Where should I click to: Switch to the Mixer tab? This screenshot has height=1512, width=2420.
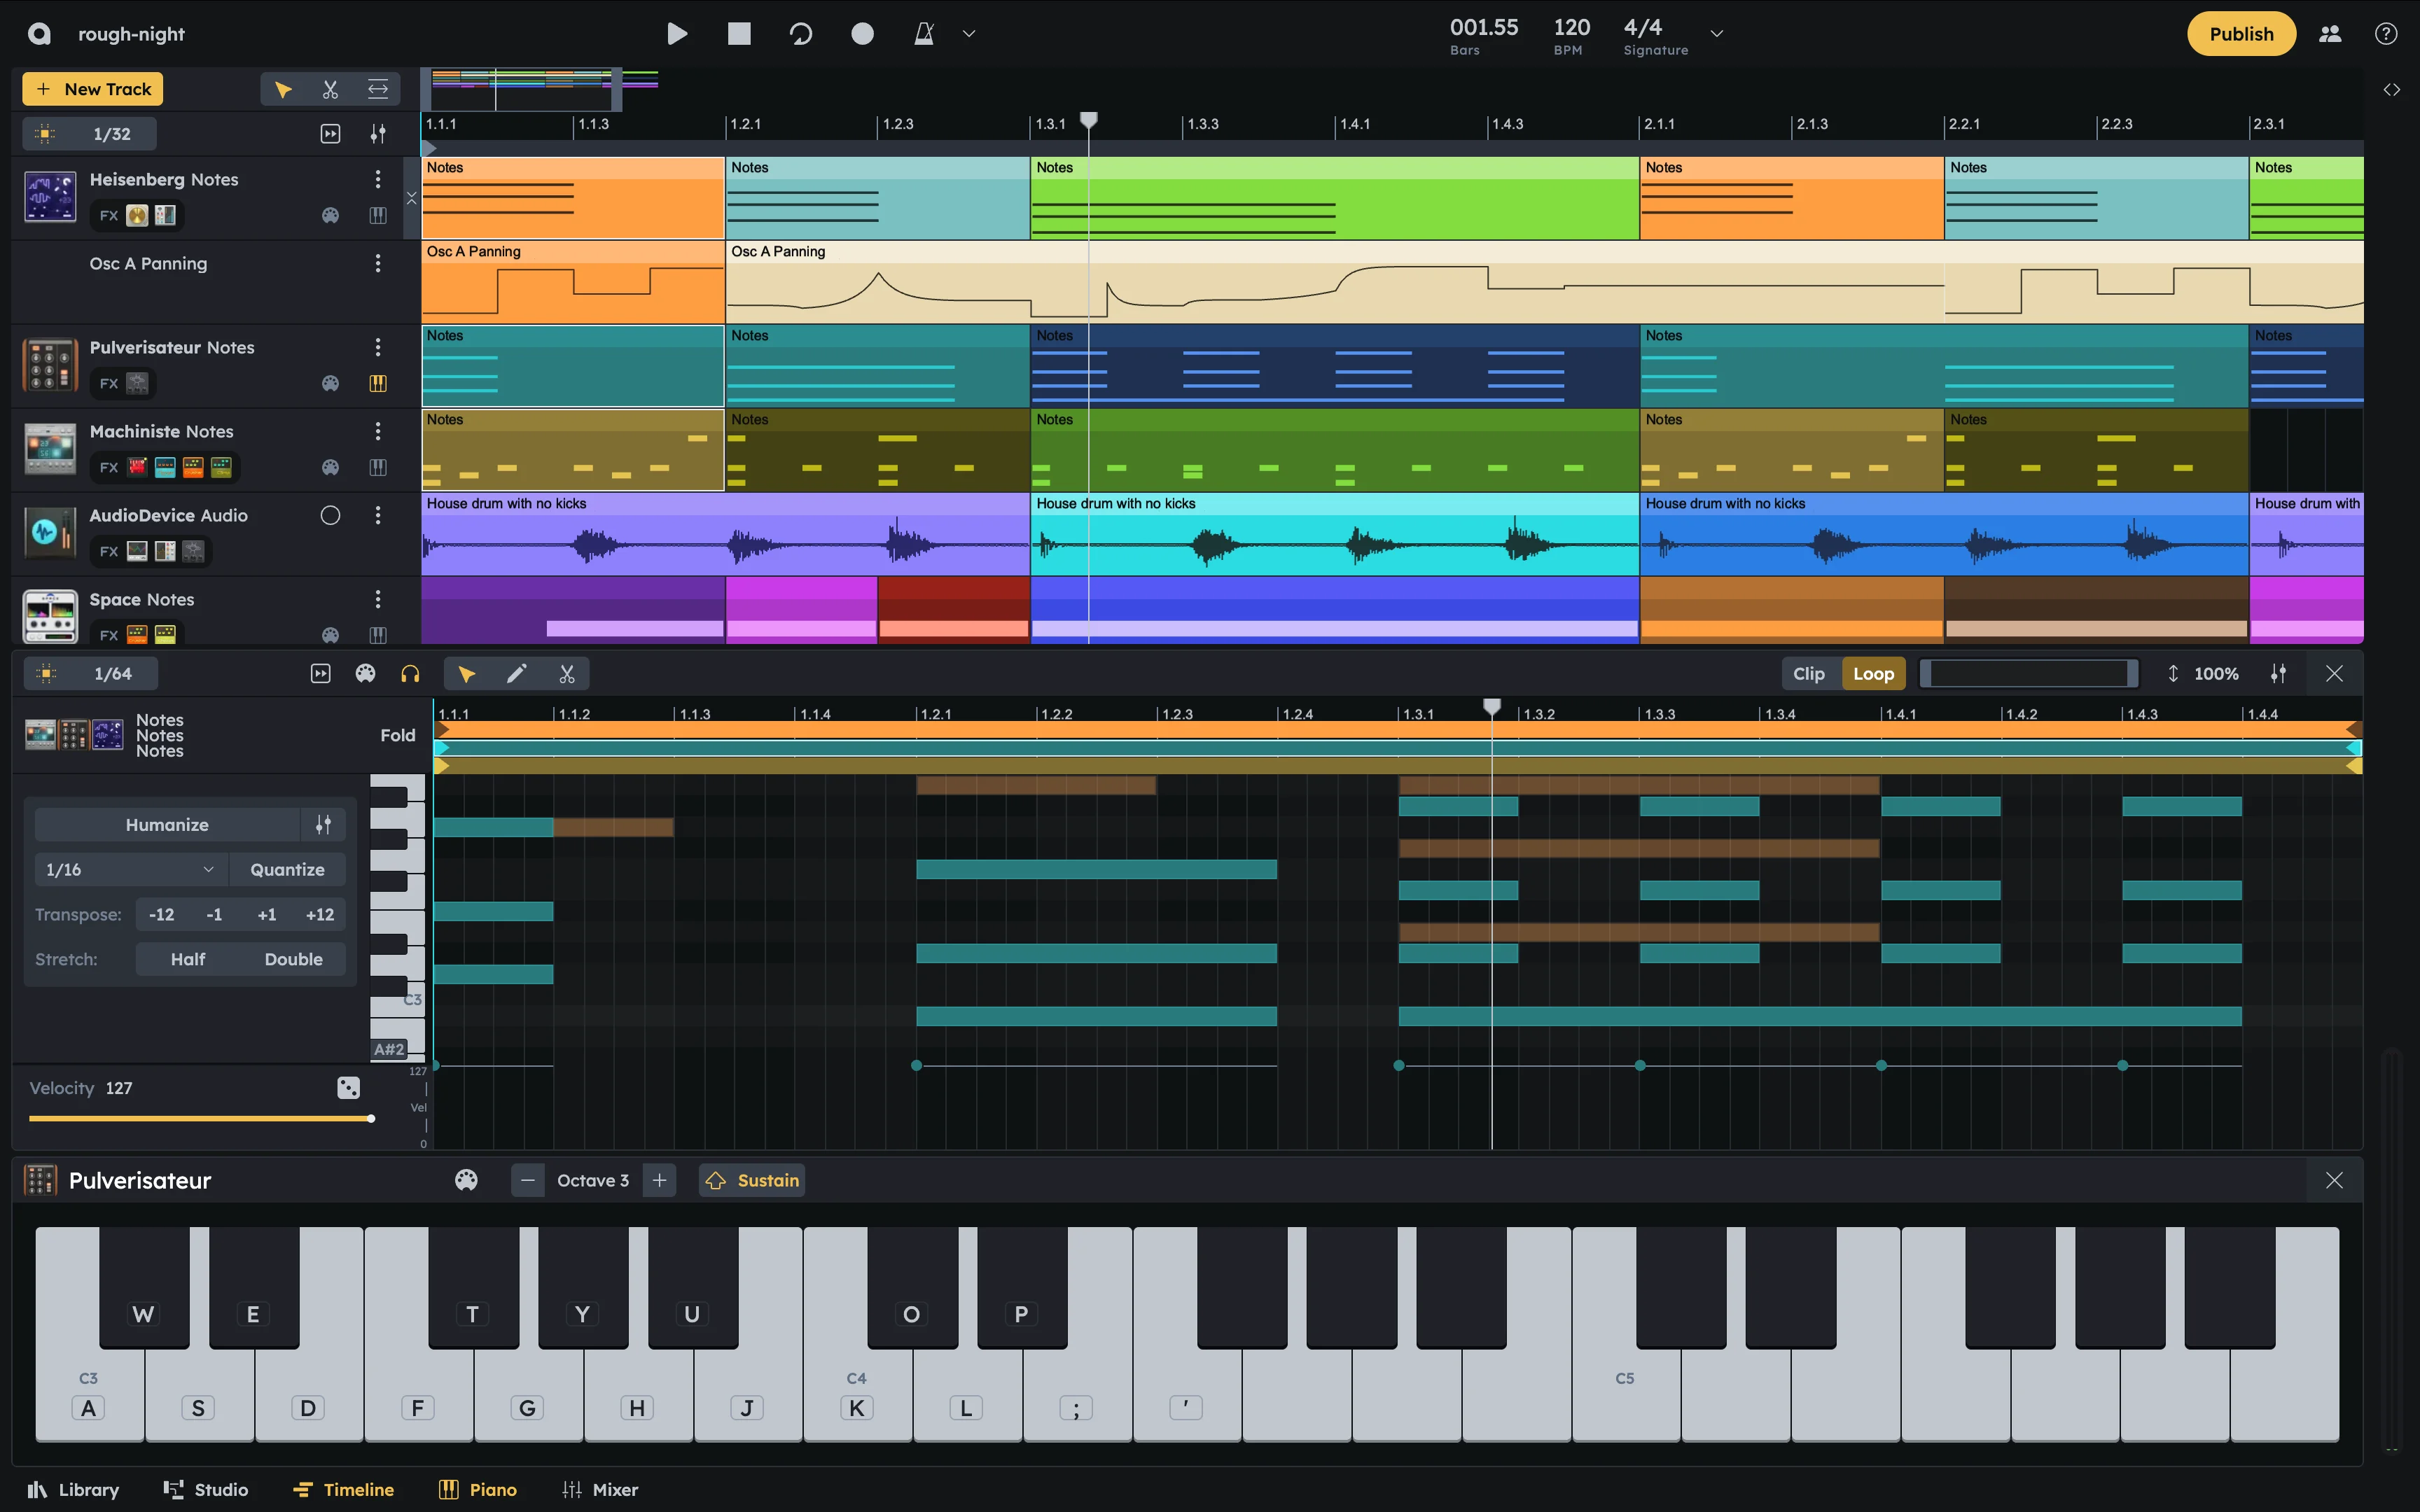(x=600, y=1489)
